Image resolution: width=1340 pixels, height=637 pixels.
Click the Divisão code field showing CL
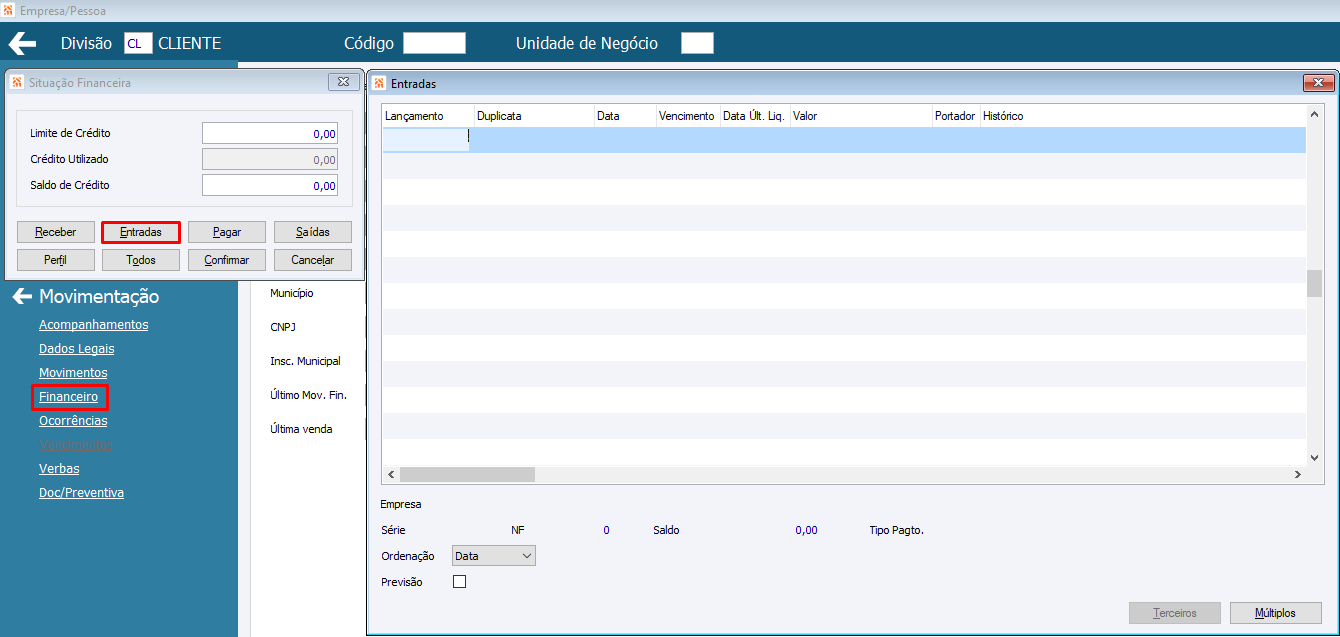pyautogui.click(x=138, y=43)
